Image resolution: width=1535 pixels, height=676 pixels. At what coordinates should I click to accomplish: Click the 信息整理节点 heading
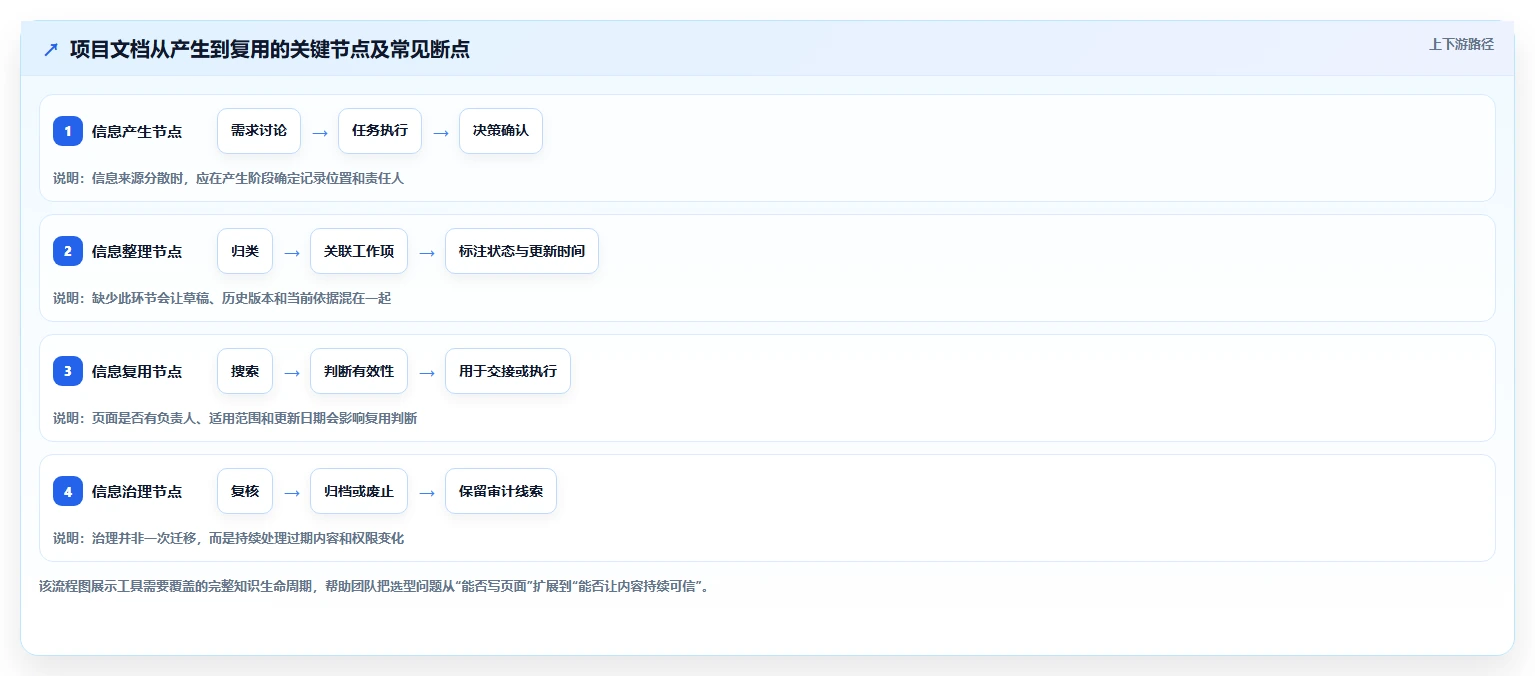pyautogui.click(x=137, y=251)
